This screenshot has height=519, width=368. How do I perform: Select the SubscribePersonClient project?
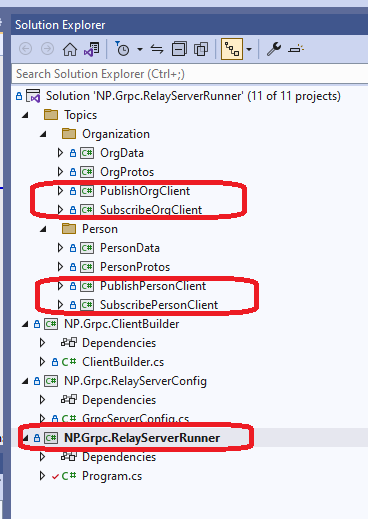pos(159,305)
